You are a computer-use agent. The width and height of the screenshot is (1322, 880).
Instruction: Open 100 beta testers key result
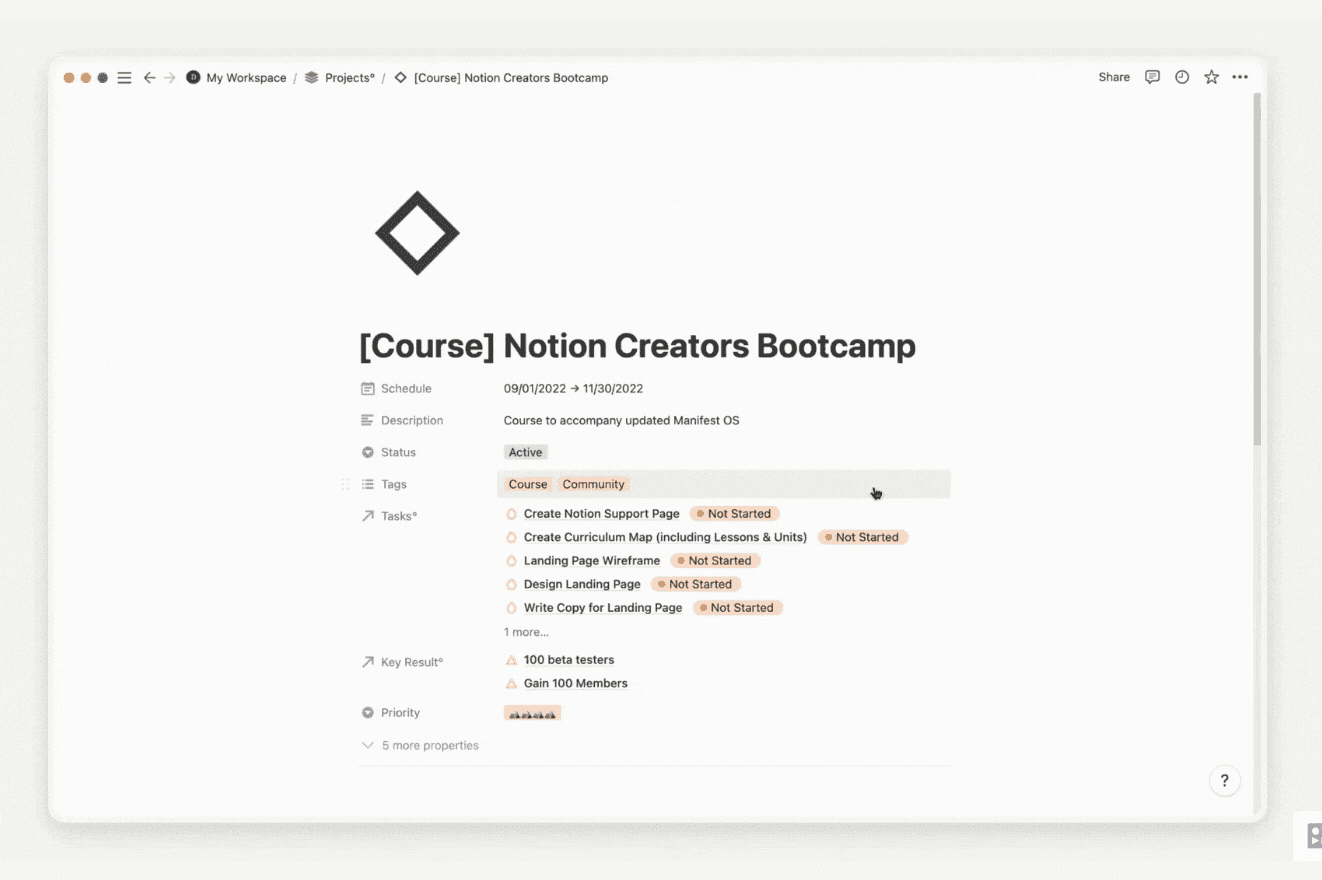[x=569, y=660]
